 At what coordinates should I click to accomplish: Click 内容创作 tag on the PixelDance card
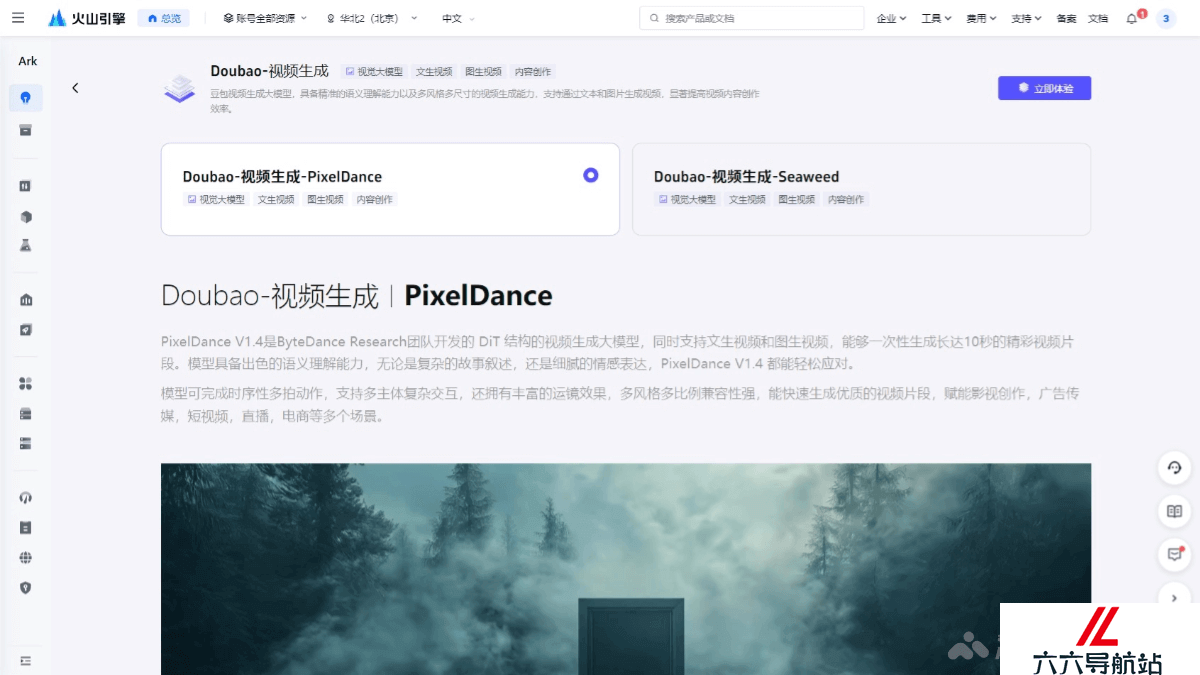pos(375,200)
